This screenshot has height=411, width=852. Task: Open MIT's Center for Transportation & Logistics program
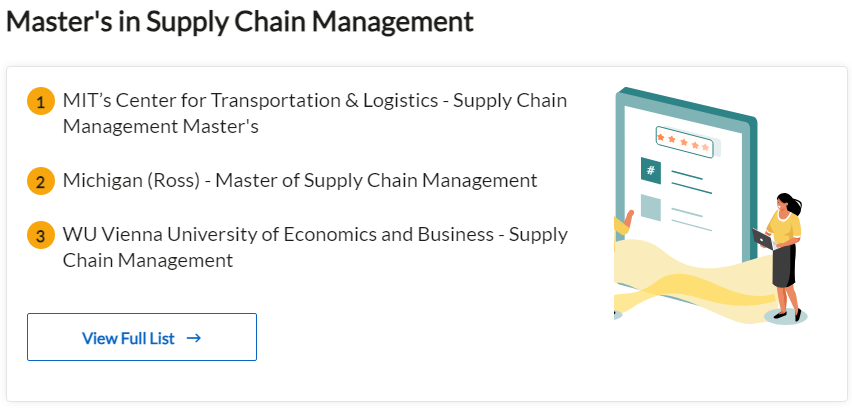pos(315,114)
